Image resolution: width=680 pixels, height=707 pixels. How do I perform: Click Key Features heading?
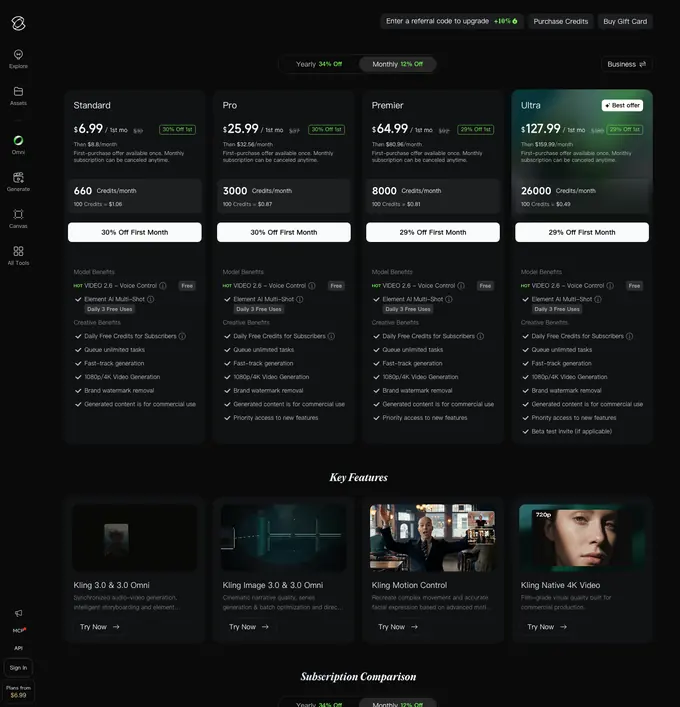click(358, 477)
